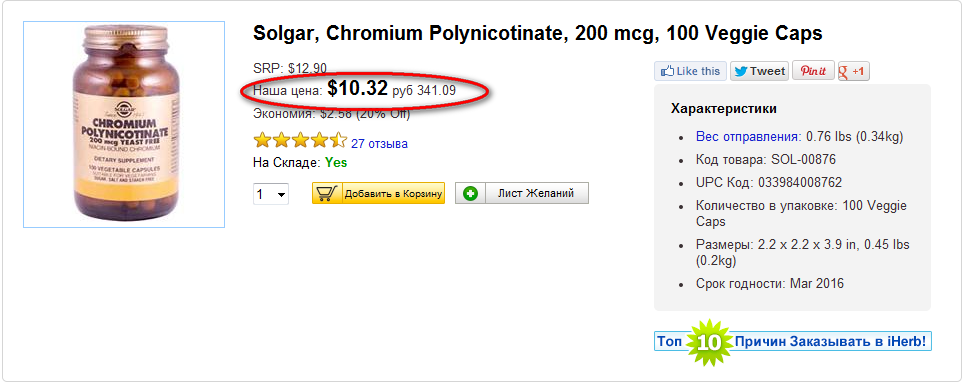Pin the product with Pinit button
Screen dimensions: 971x386
(x=813, y=71)
